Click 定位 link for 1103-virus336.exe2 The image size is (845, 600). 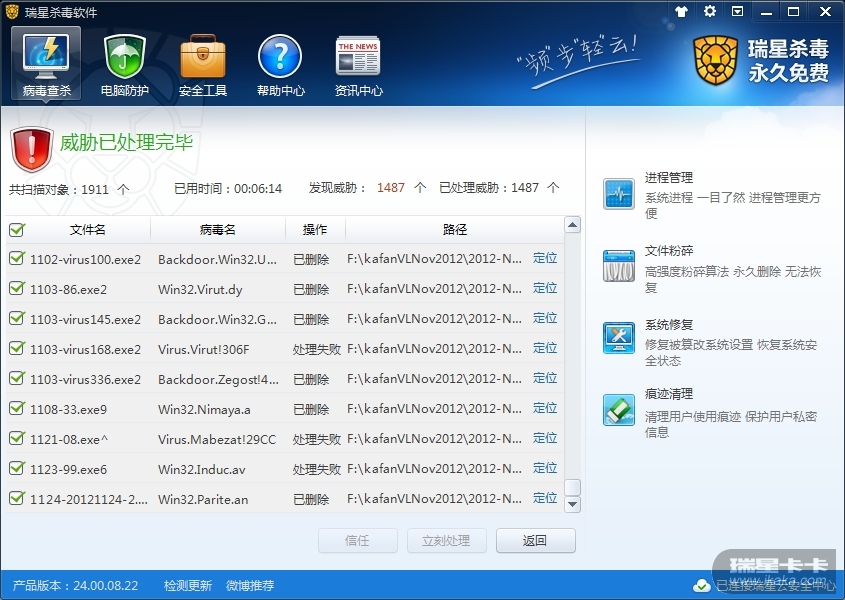point(545,378)
